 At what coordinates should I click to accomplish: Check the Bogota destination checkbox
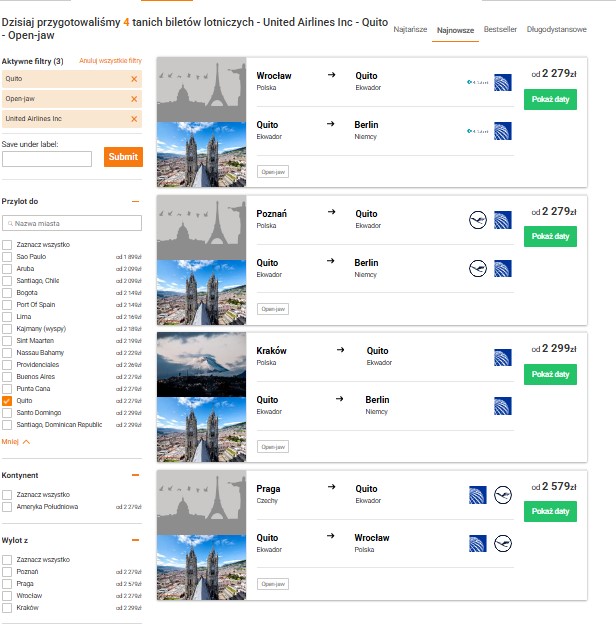click(x=7, y=293)
